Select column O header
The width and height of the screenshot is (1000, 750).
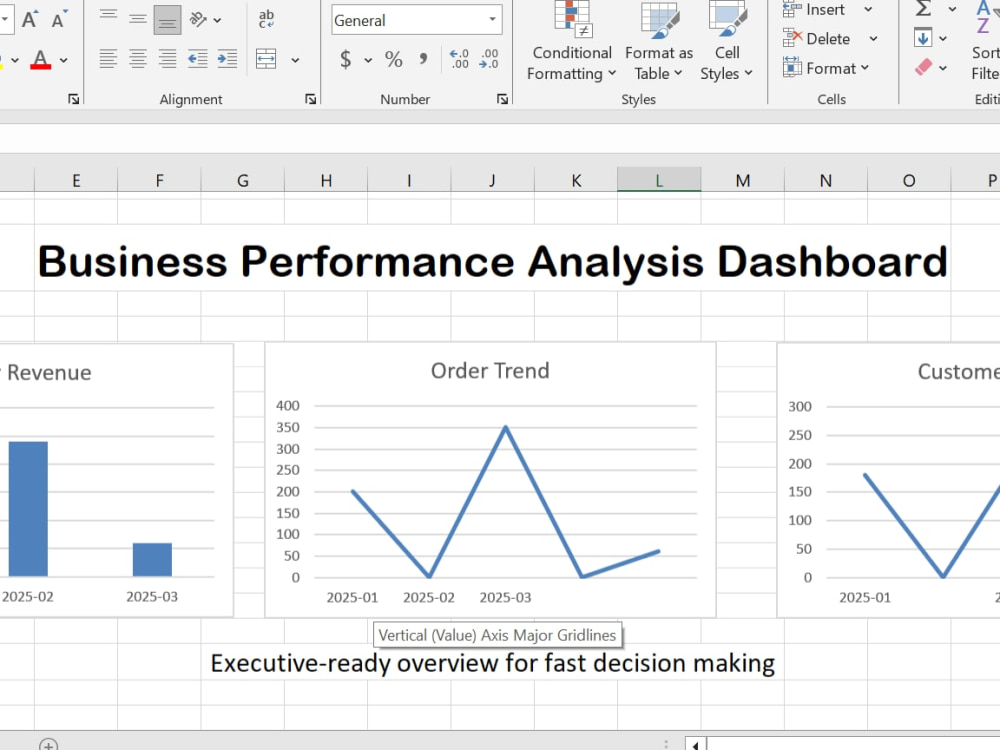[909, 180]
